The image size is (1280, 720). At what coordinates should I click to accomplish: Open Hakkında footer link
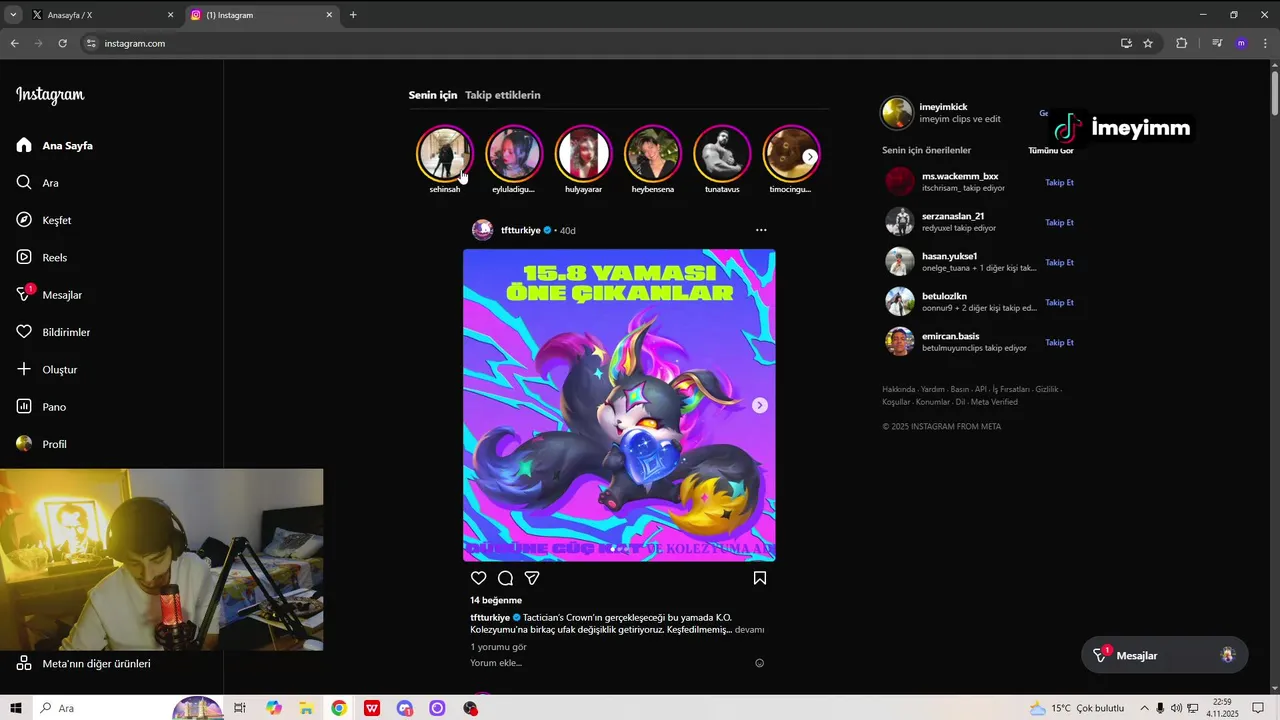click(x=898, y=389)
